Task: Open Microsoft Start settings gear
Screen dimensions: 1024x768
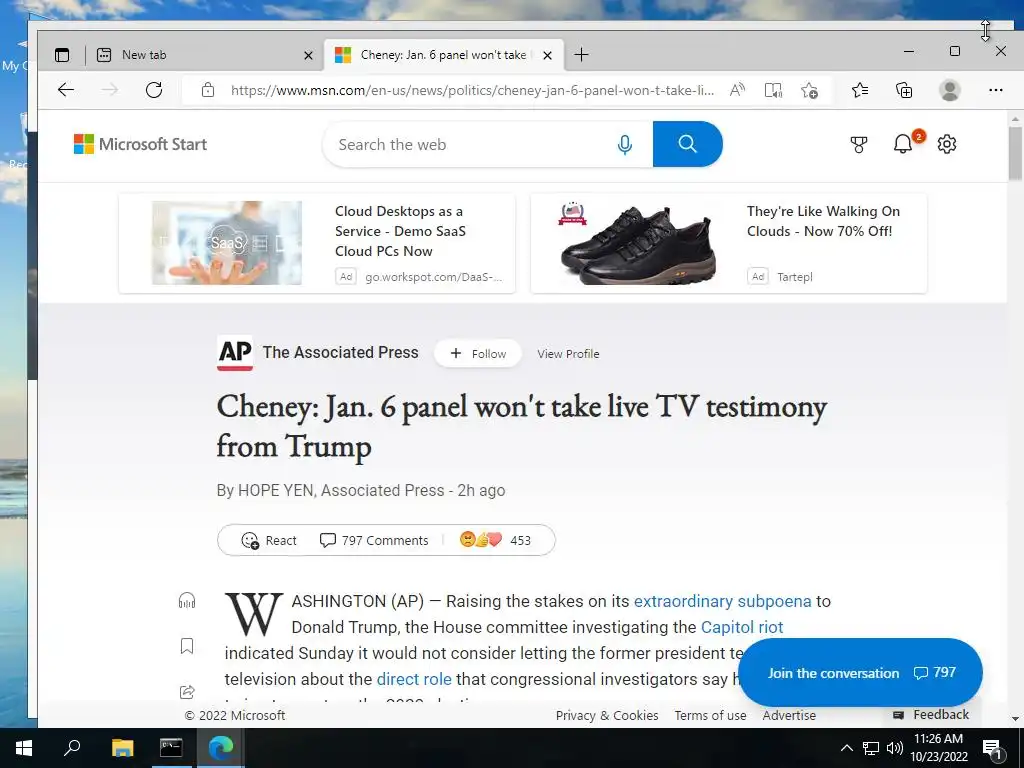Action: pos(947,144)
